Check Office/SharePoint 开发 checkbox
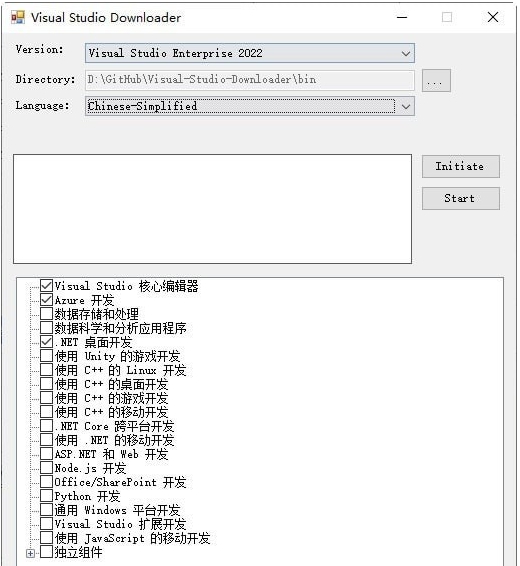Viewport: 520px width, 566px height. pyautogui.click(x=47, y=482)
